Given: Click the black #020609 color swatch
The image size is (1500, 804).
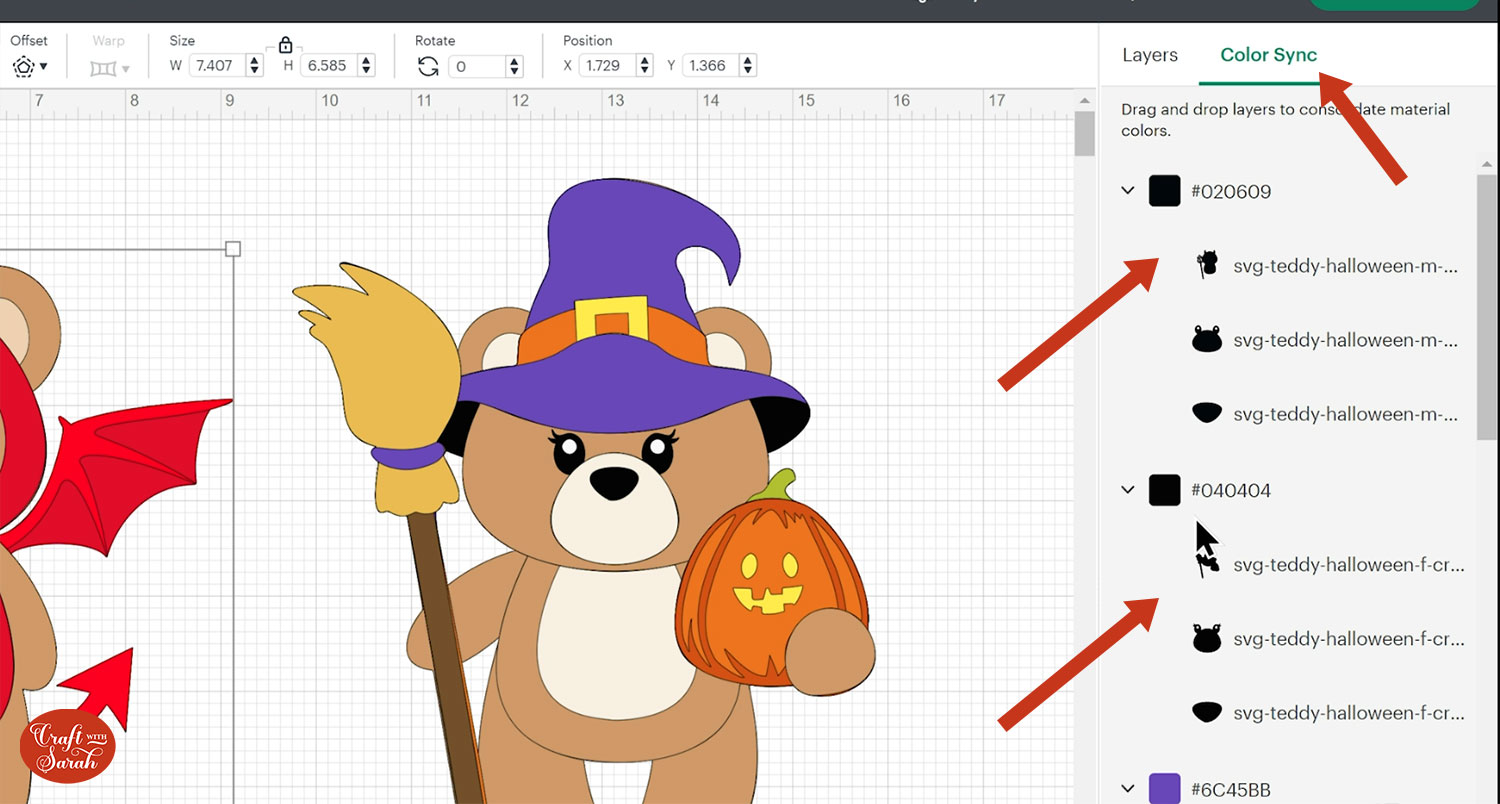Looking at the screenshot, I should [1164, 190].
